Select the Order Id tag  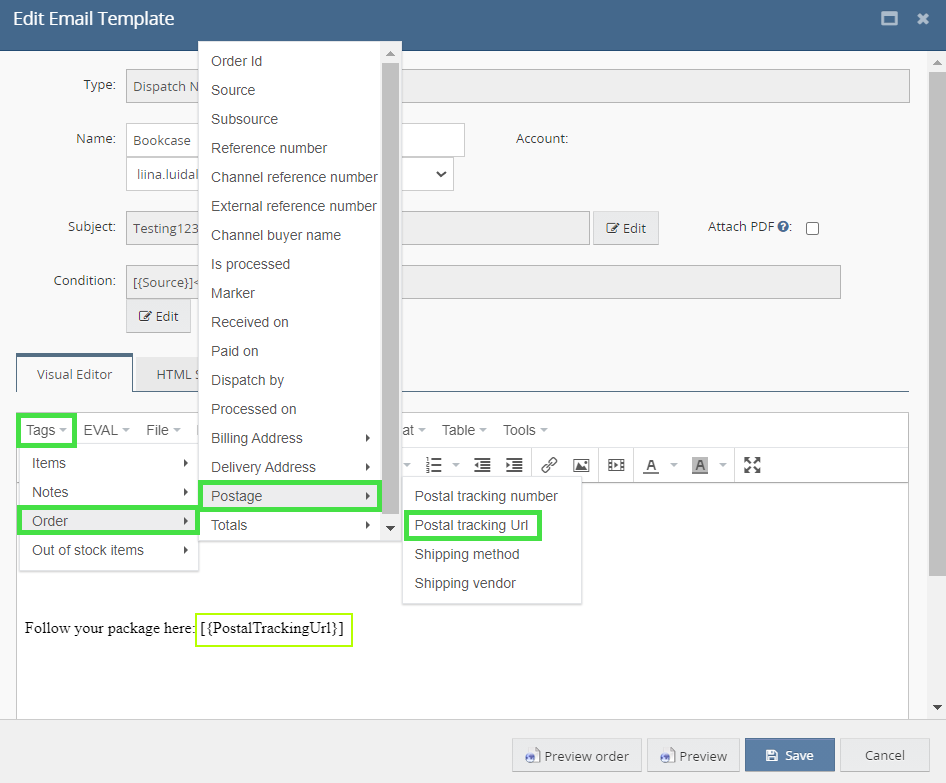click(236, 61)
